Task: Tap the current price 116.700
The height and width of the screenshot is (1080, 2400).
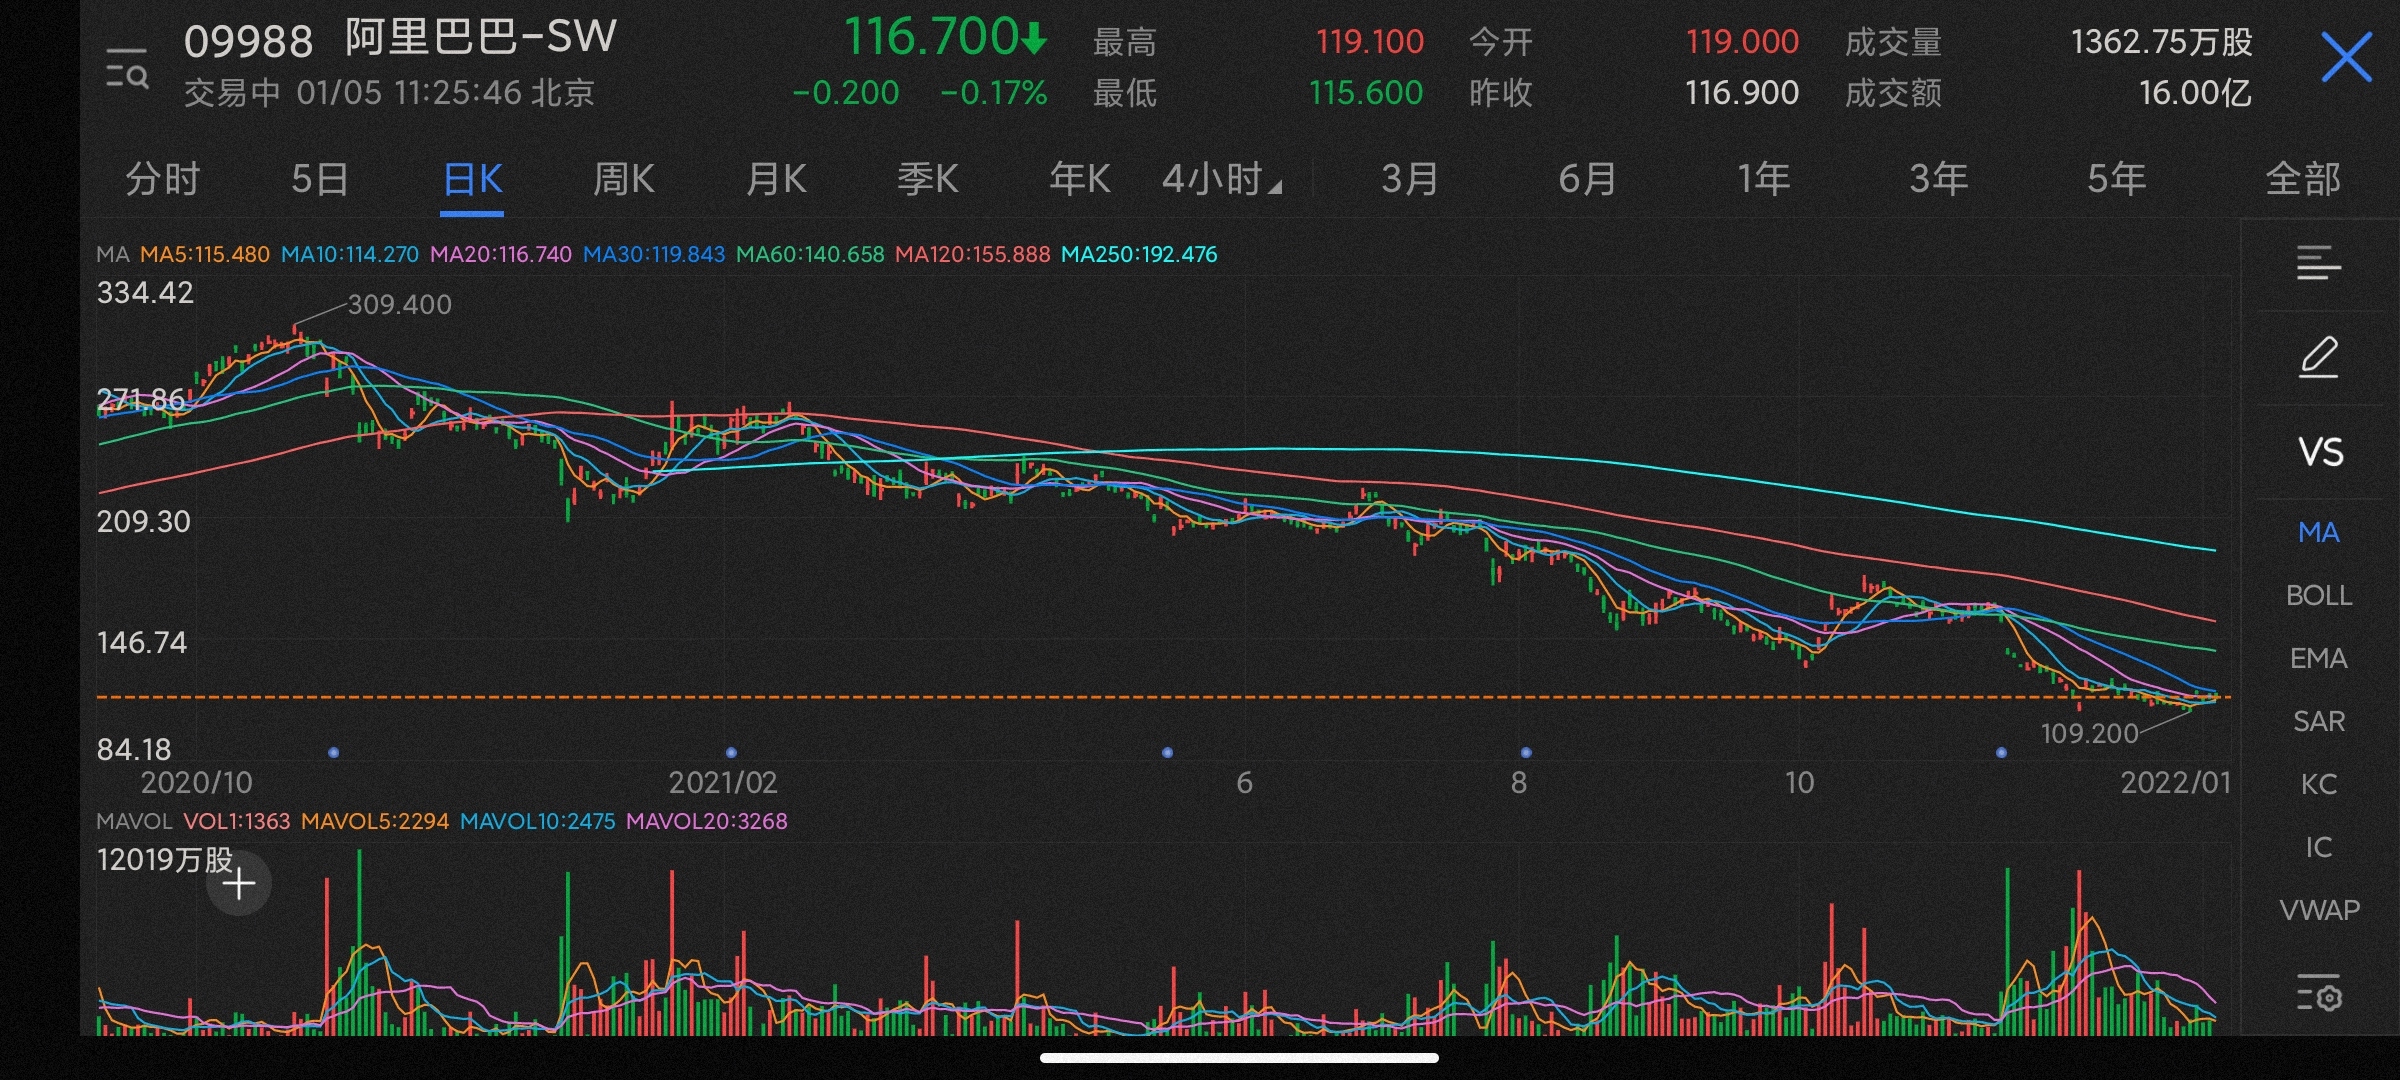Action: pyautogui.click(x=931, y=37)
